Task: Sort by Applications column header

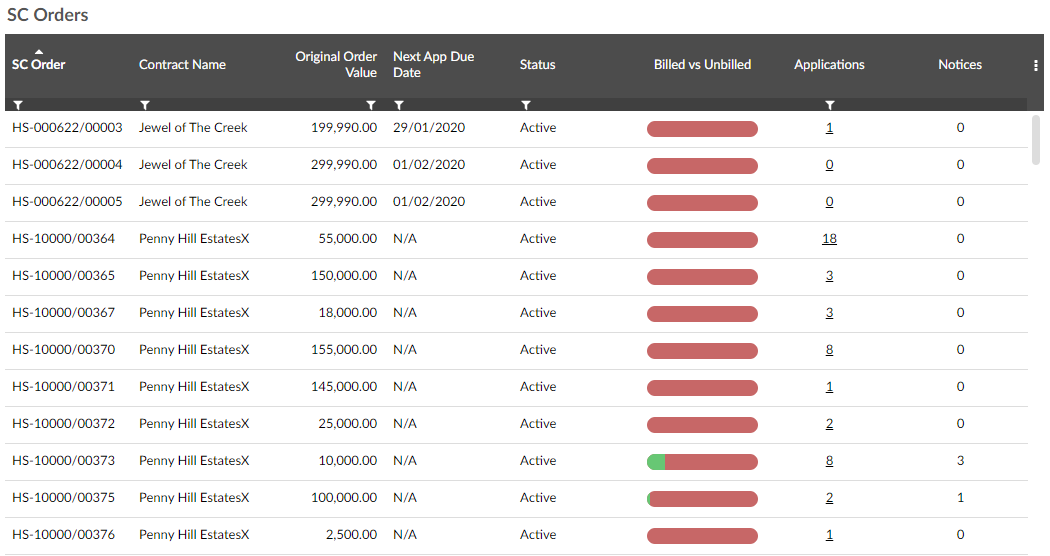Action: click(x=829, y=65)
